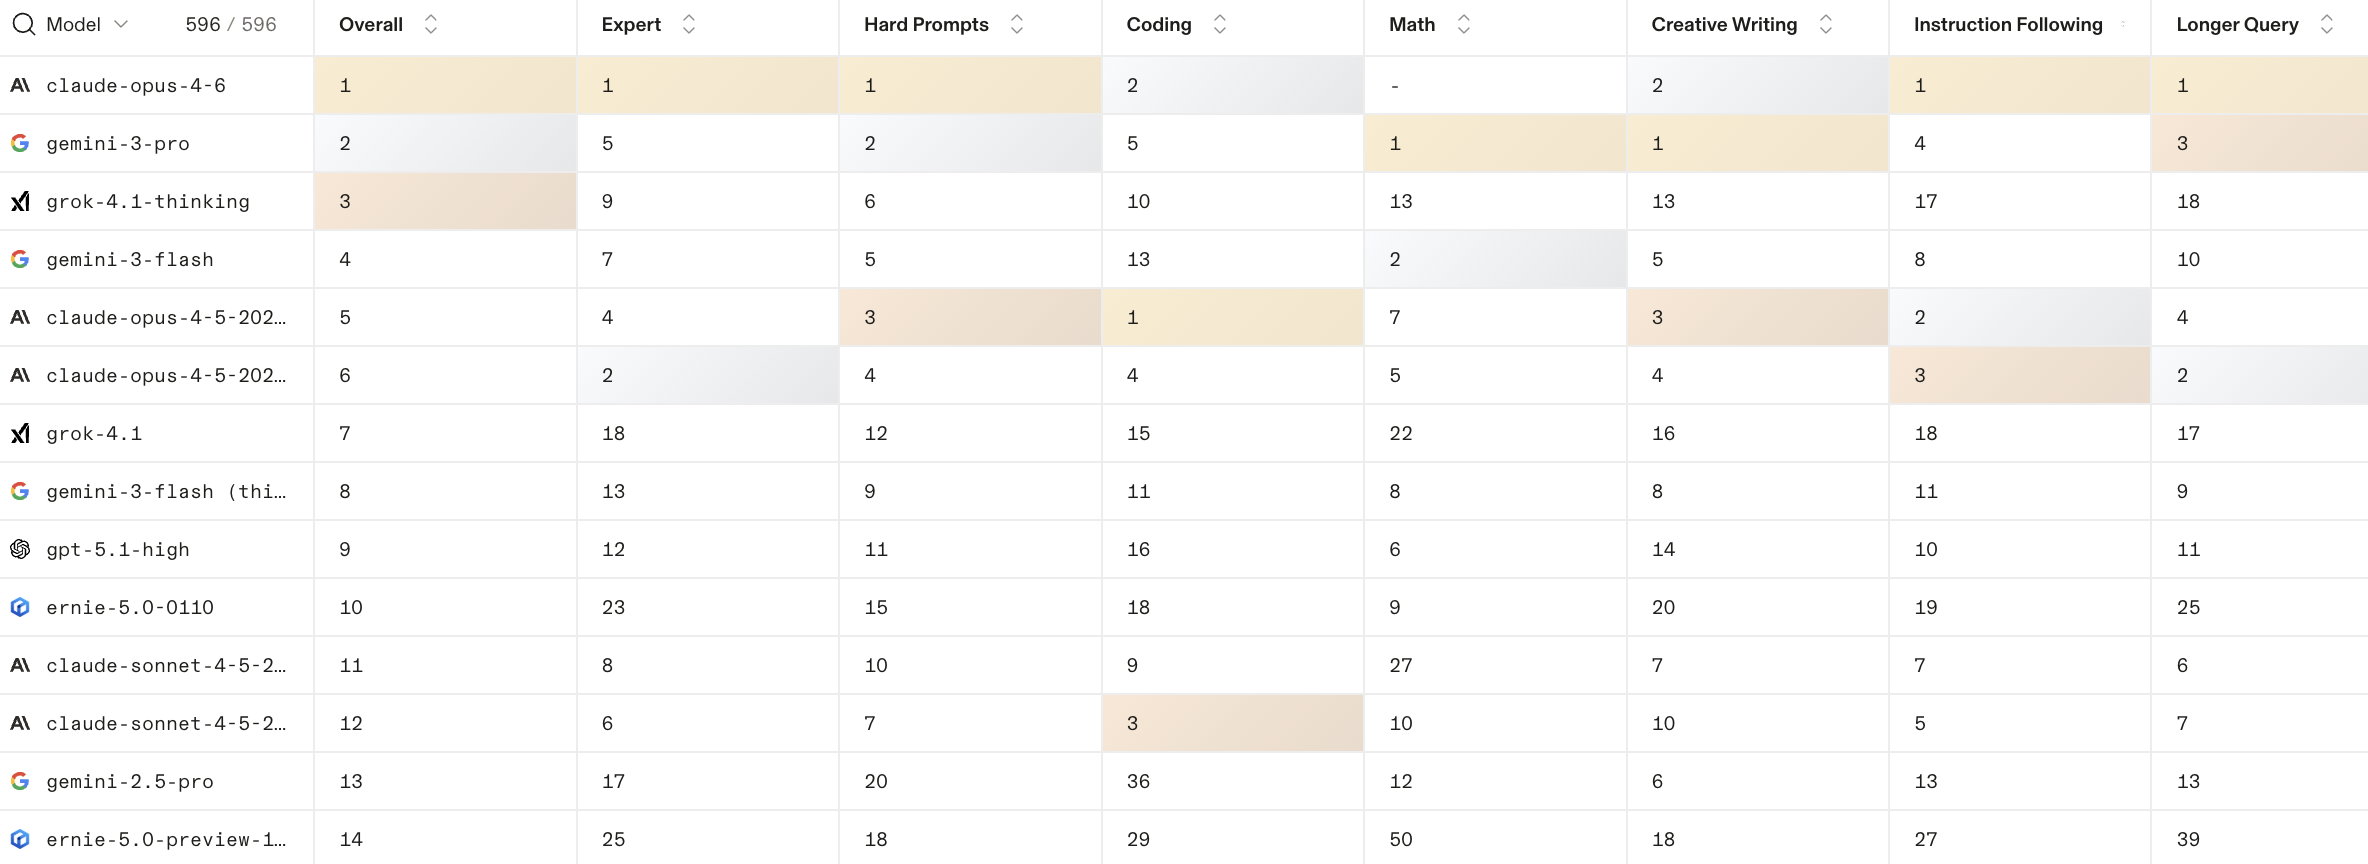Screen dimensions: 2368x864
Task: Open the Model dropdown chevron
Action: point(121,24)
